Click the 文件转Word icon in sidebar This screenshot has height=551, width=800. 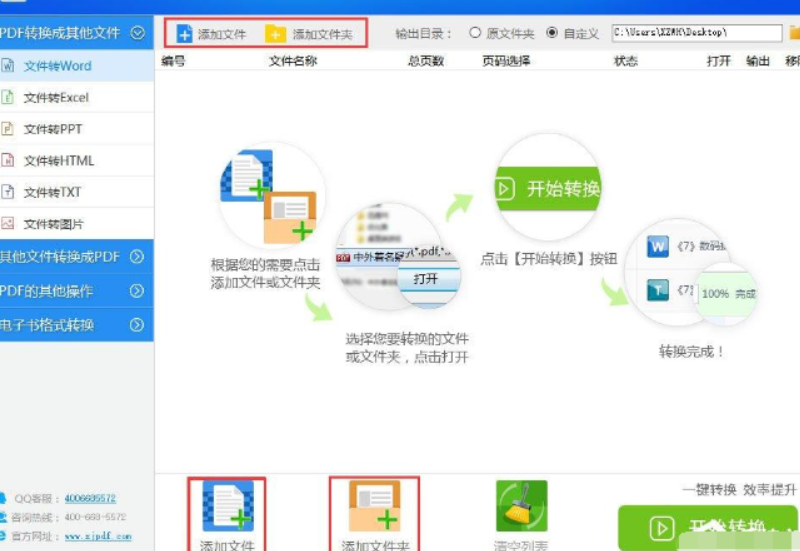(x=8, y=67)
